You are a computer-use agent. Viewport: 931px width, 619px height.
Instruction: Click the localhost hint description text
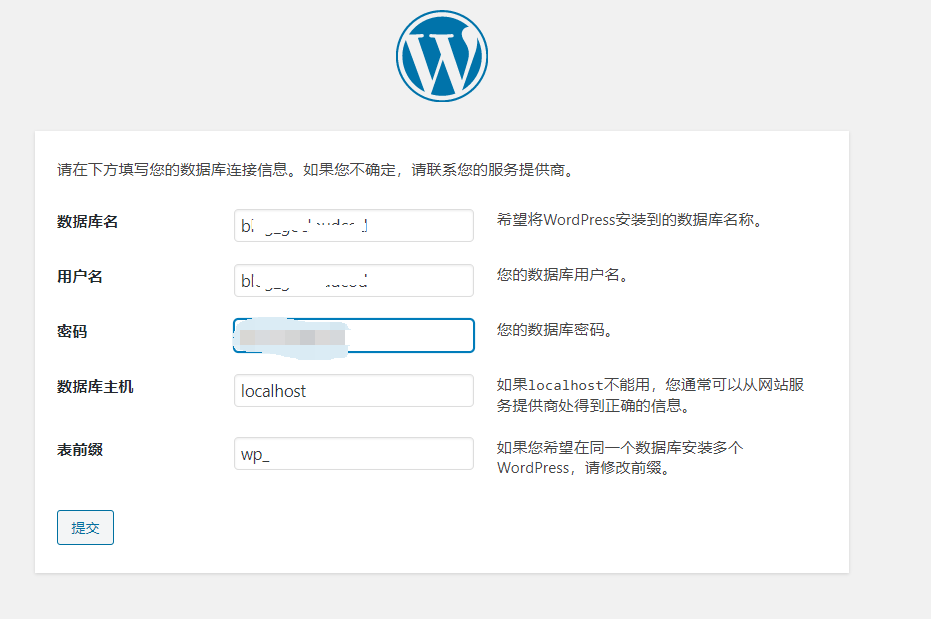pos(650,395)
